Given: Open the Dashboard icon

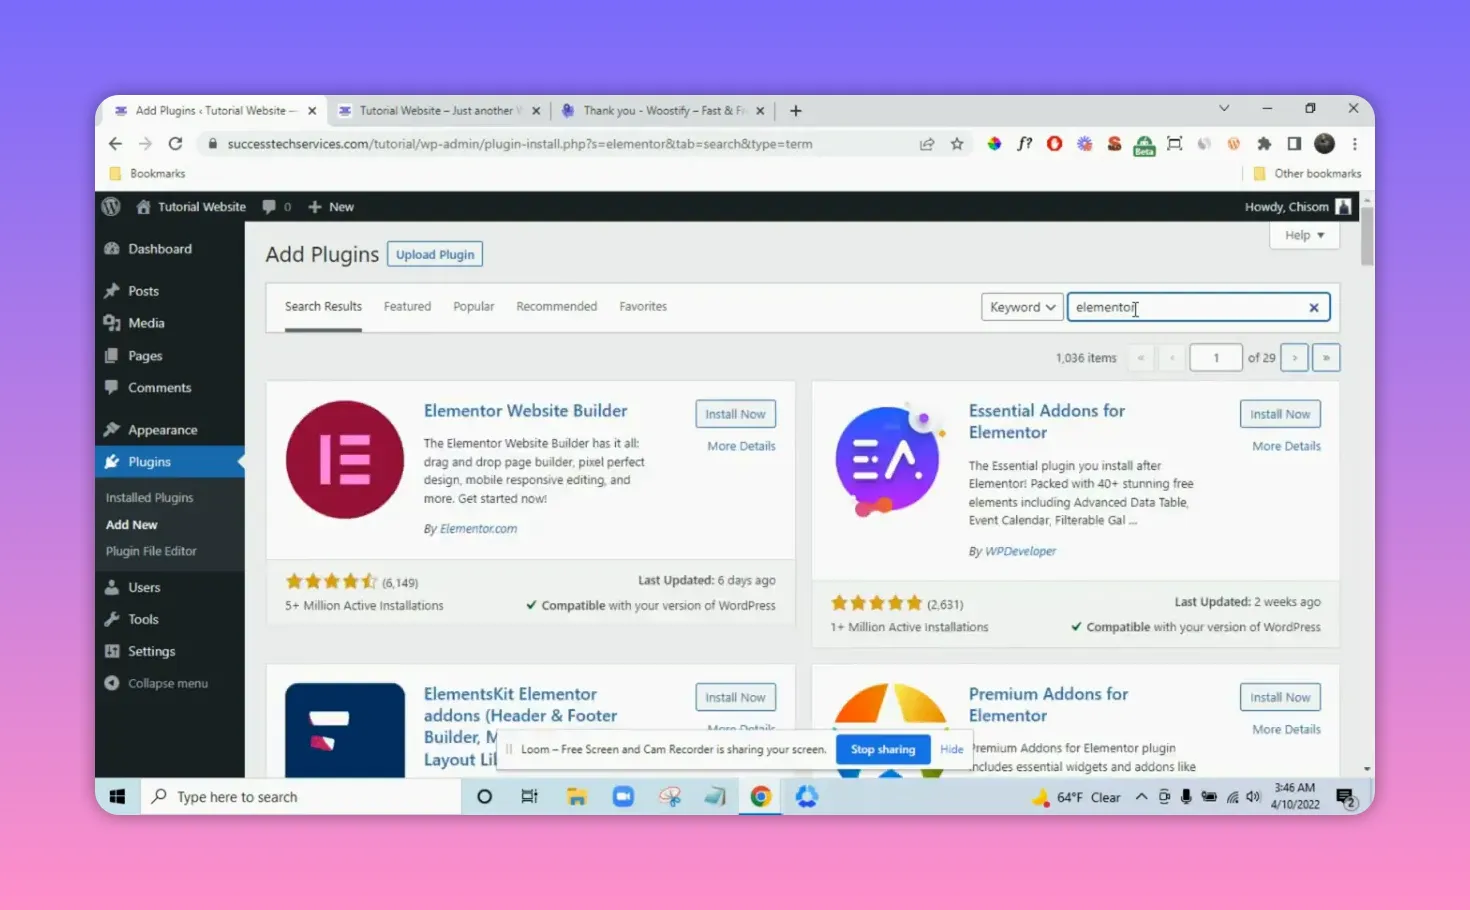Looking at the screenshot, I should (112, 248).
